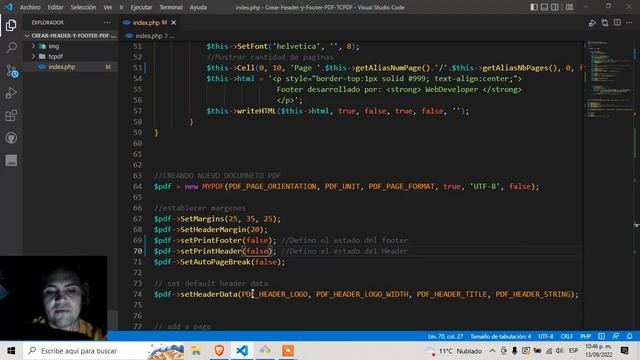
Task: Open File Explorer from the taskbar
Action: click(x=196, y=351)
